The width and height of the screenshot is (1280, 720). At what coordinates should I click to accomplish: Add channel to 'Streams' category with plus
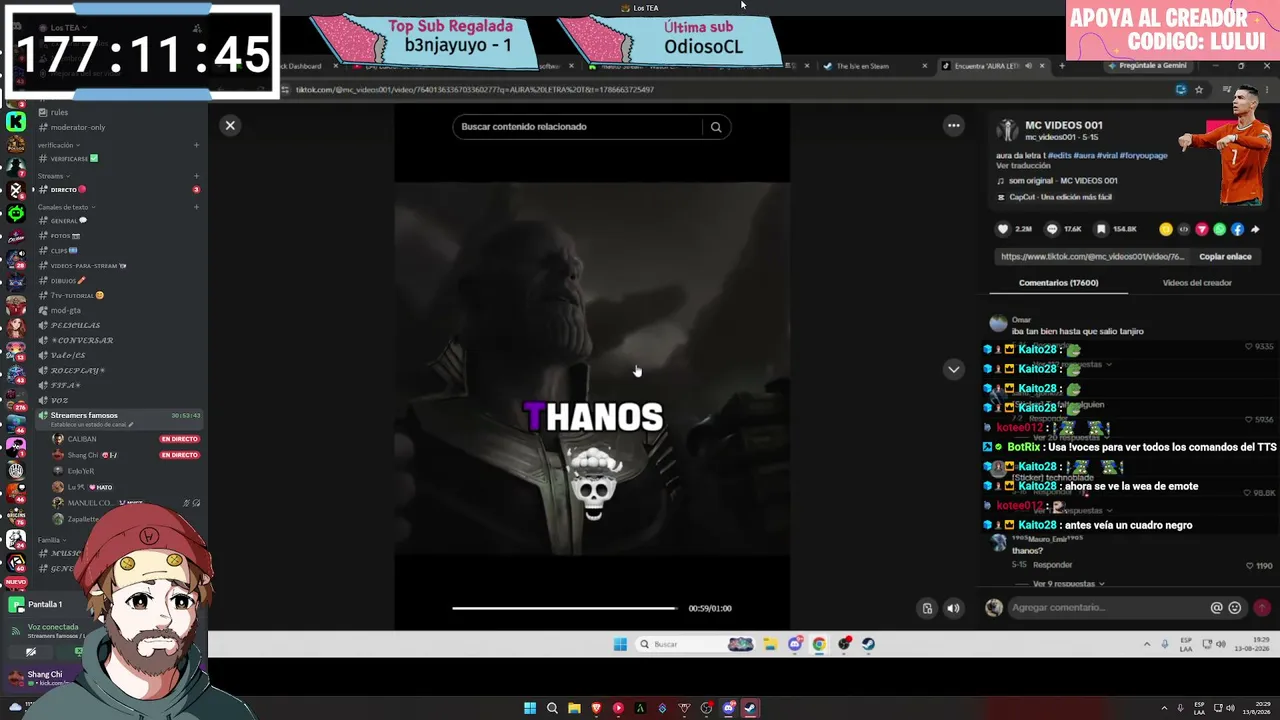click(196, 176)
